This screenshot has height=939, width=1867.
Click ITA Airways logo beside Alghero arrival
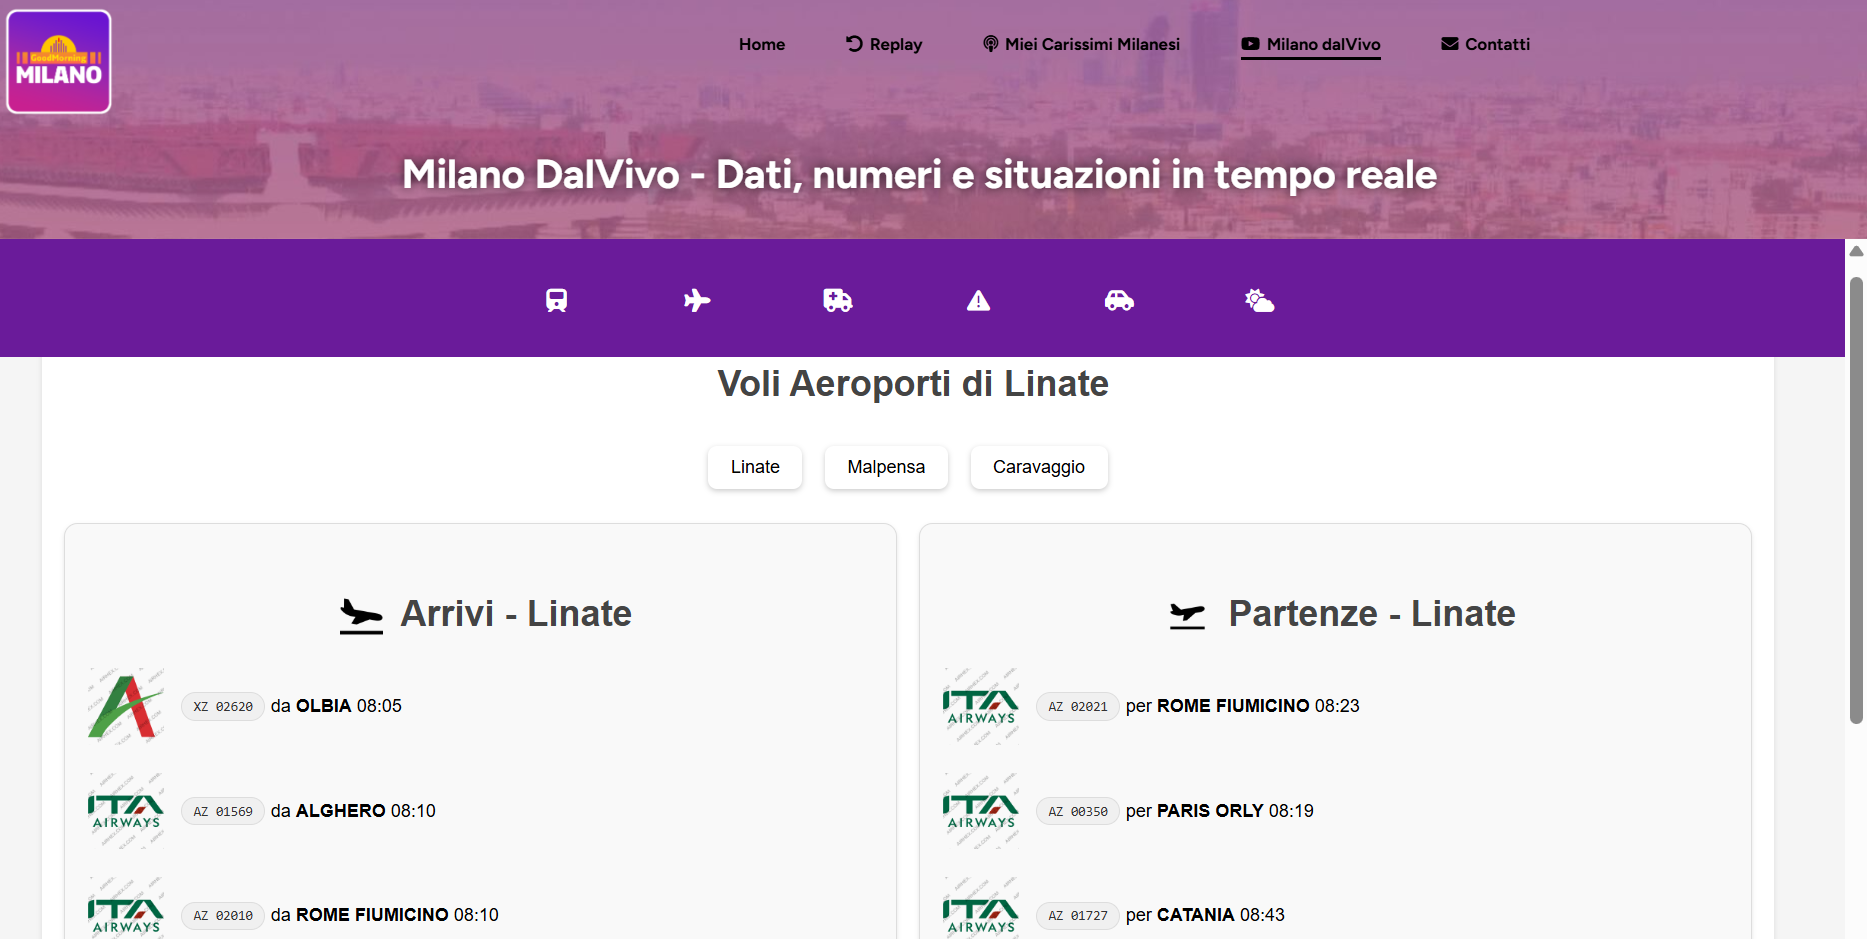(x=126, y=811)
